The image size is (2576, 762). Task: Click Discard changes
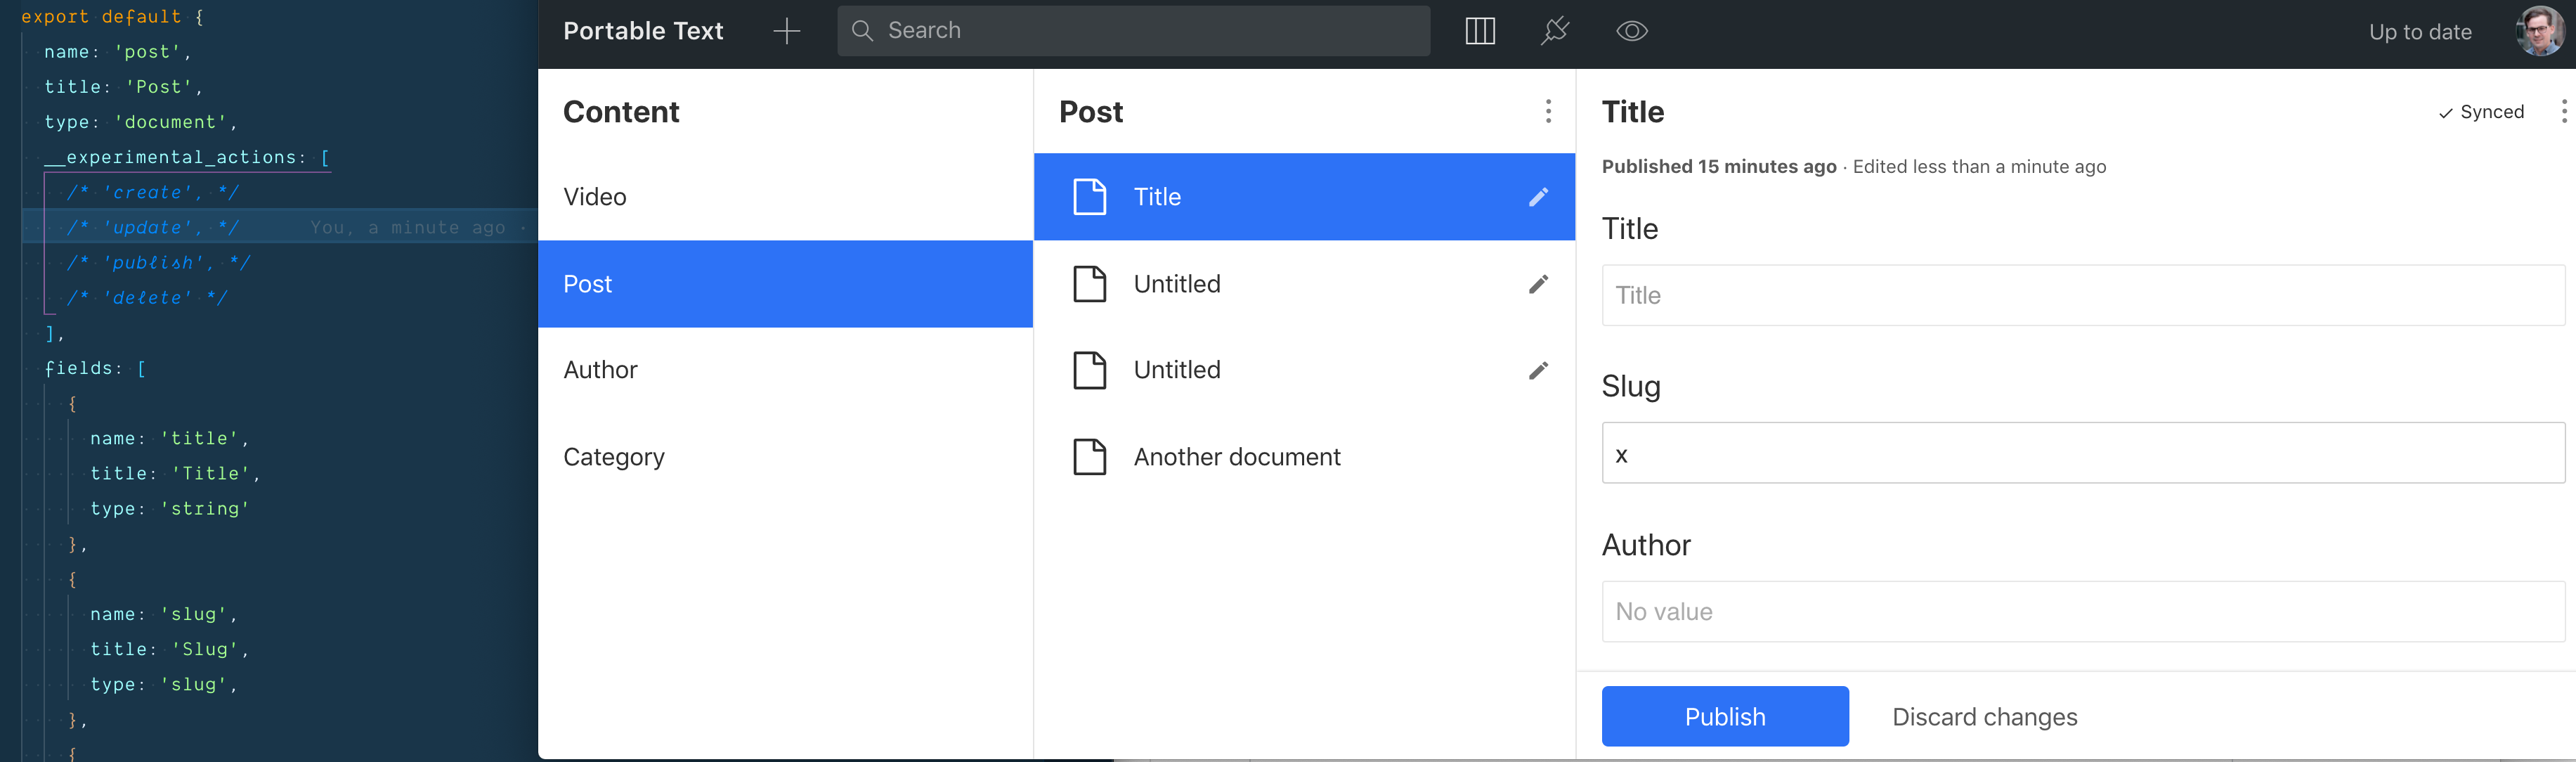(1984, 717)
